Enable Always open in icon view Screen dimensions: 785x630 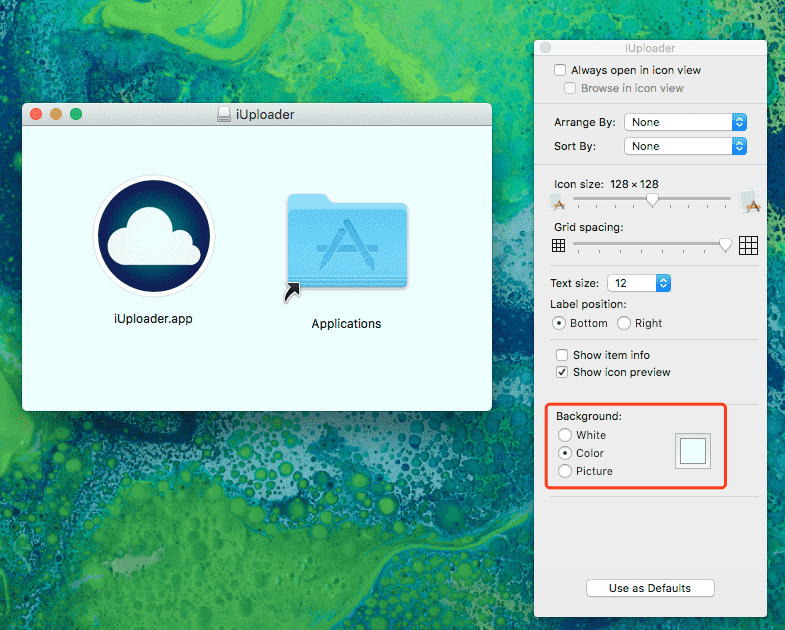(560, 70)
